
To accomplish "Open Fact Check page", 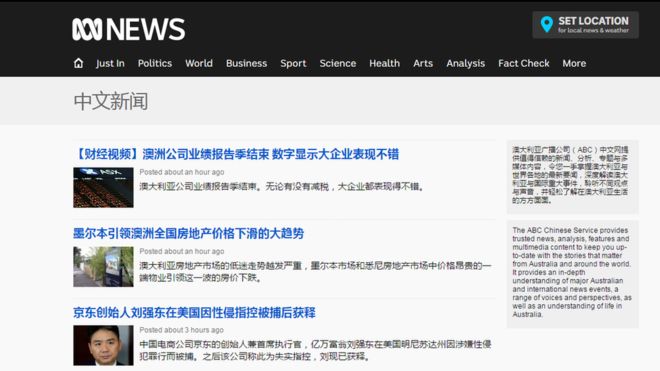I will (524, 63).
